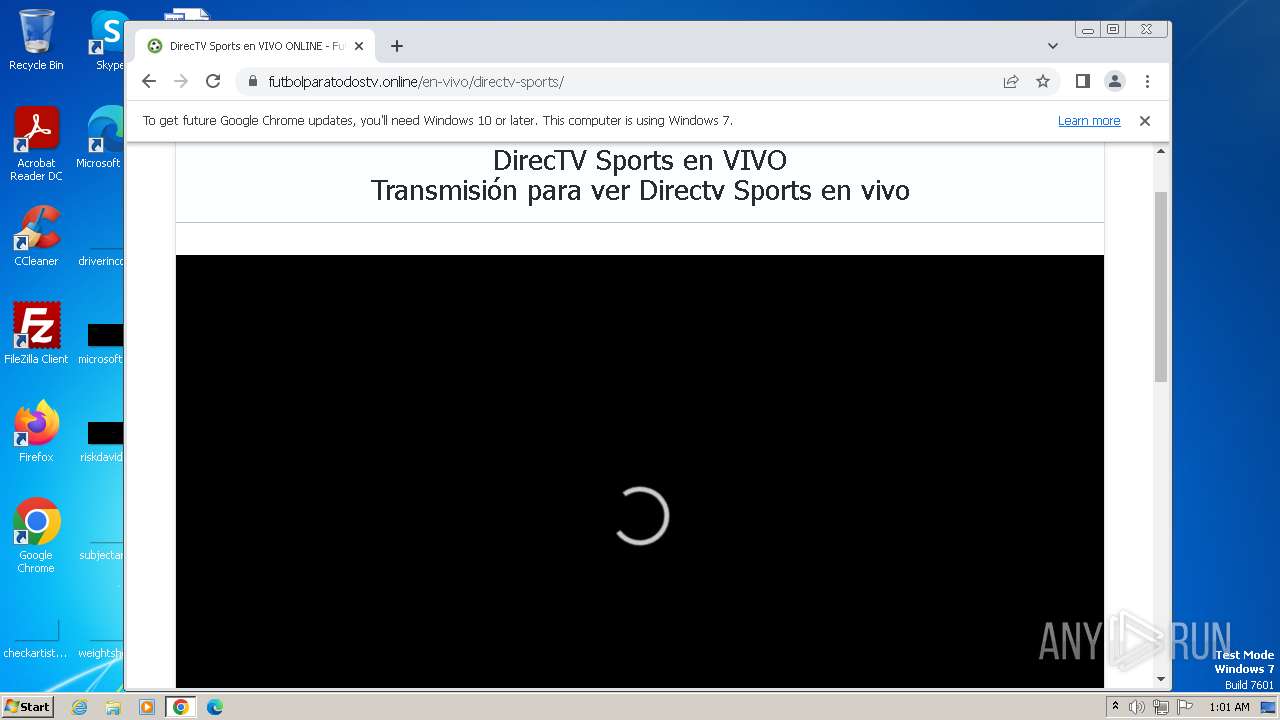Open the Windows Start menu
Screen dimensions: 1280x720
[x=28, y=707]
